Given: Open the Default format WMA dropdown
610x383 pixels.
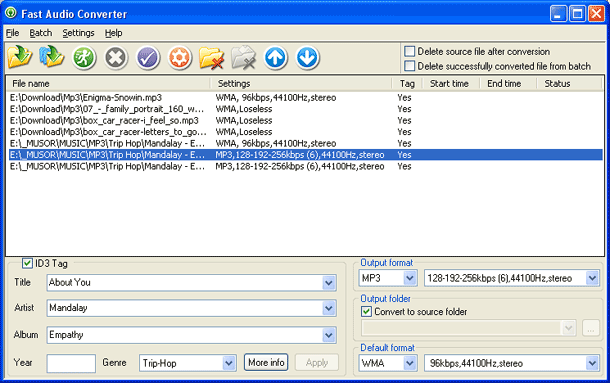Looking at the screenshot, I should (x=410, y=363).
